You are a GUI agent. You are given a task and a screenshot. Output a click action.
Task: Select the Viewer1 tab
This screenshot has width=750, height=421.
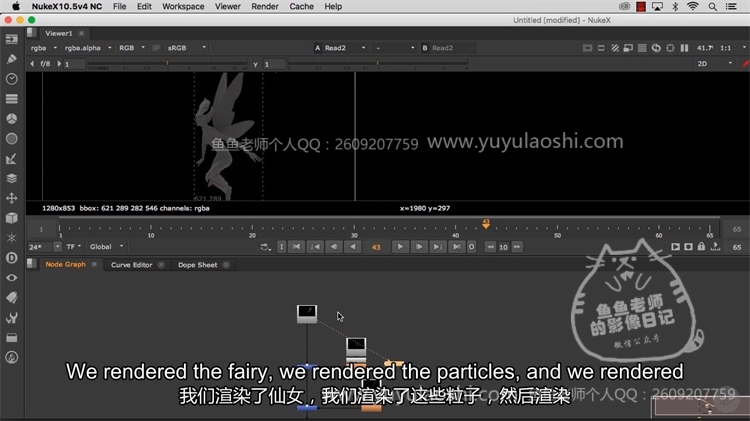click(x=58, y=33)
